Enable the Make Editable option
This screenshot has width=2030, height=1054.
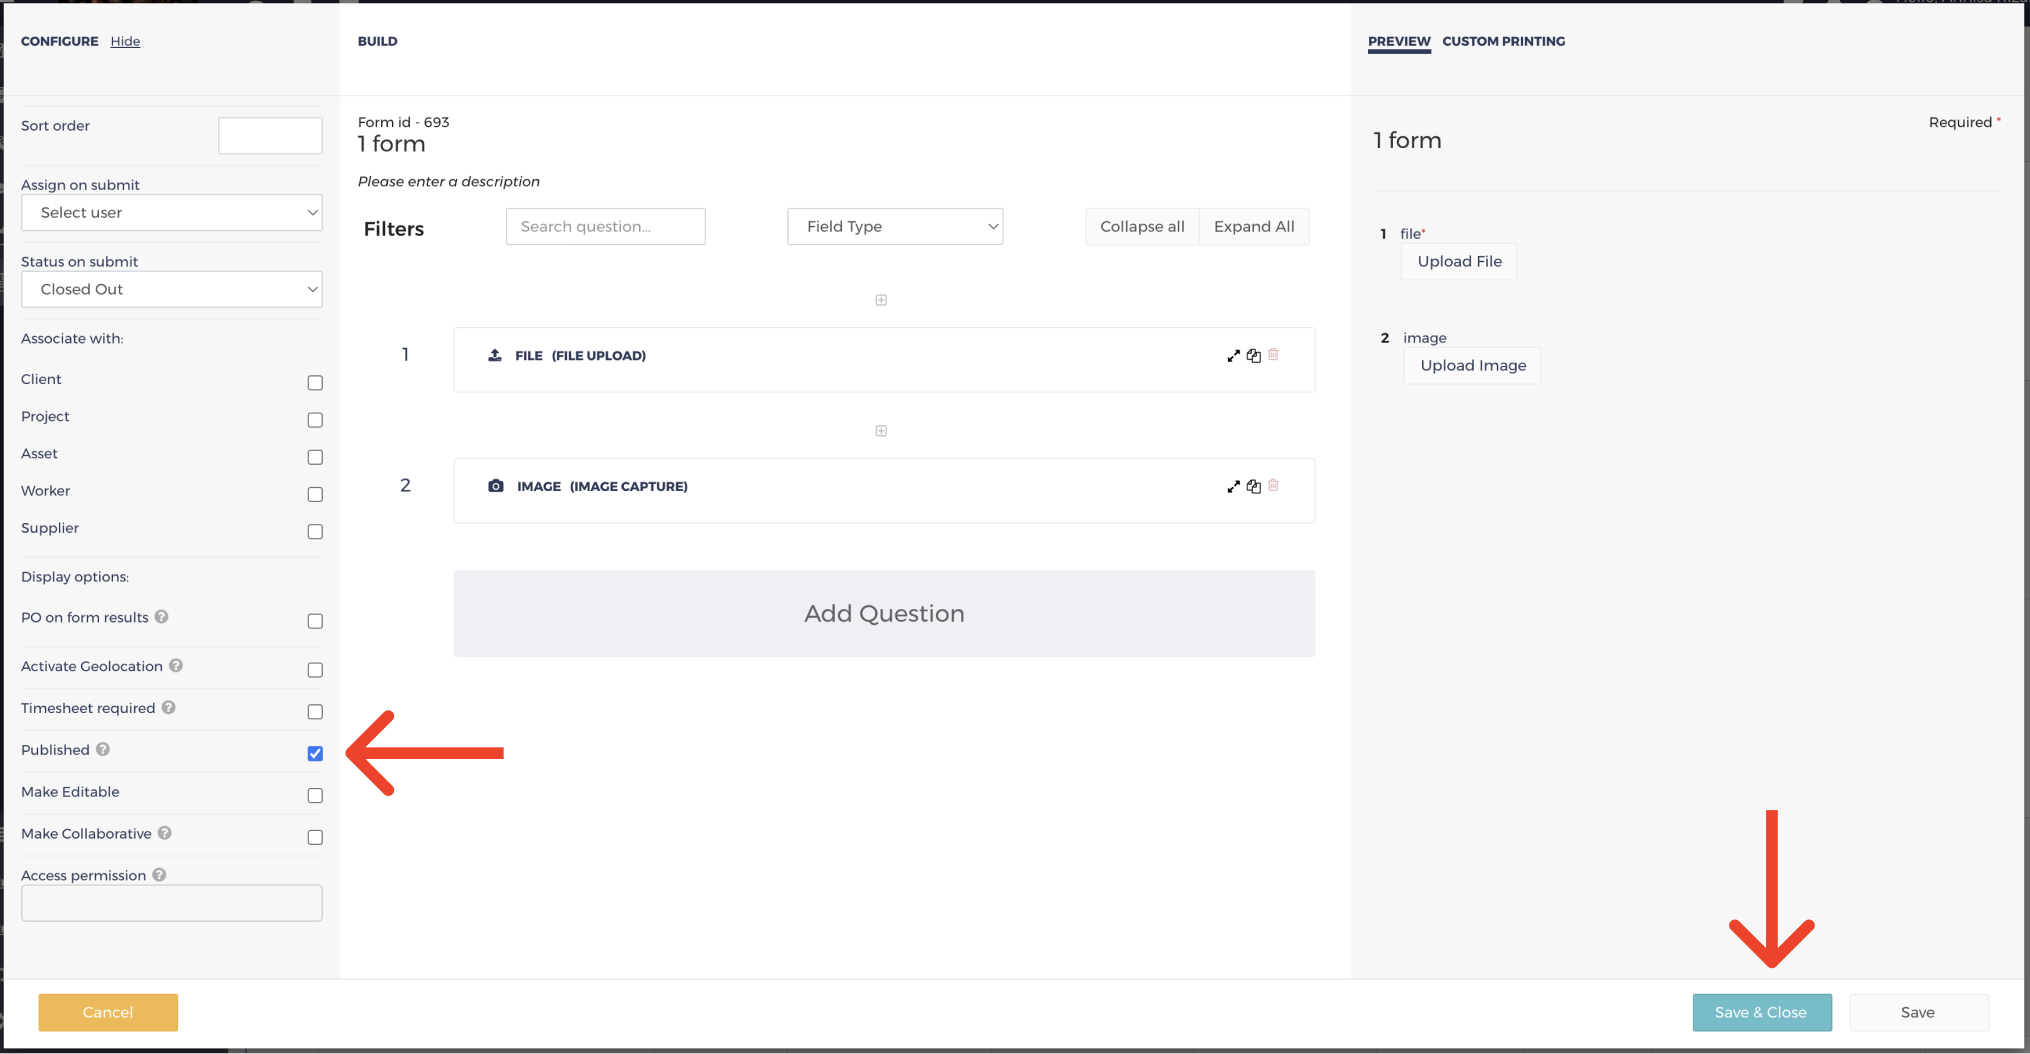pyautogui.click(x=315, y=795)
